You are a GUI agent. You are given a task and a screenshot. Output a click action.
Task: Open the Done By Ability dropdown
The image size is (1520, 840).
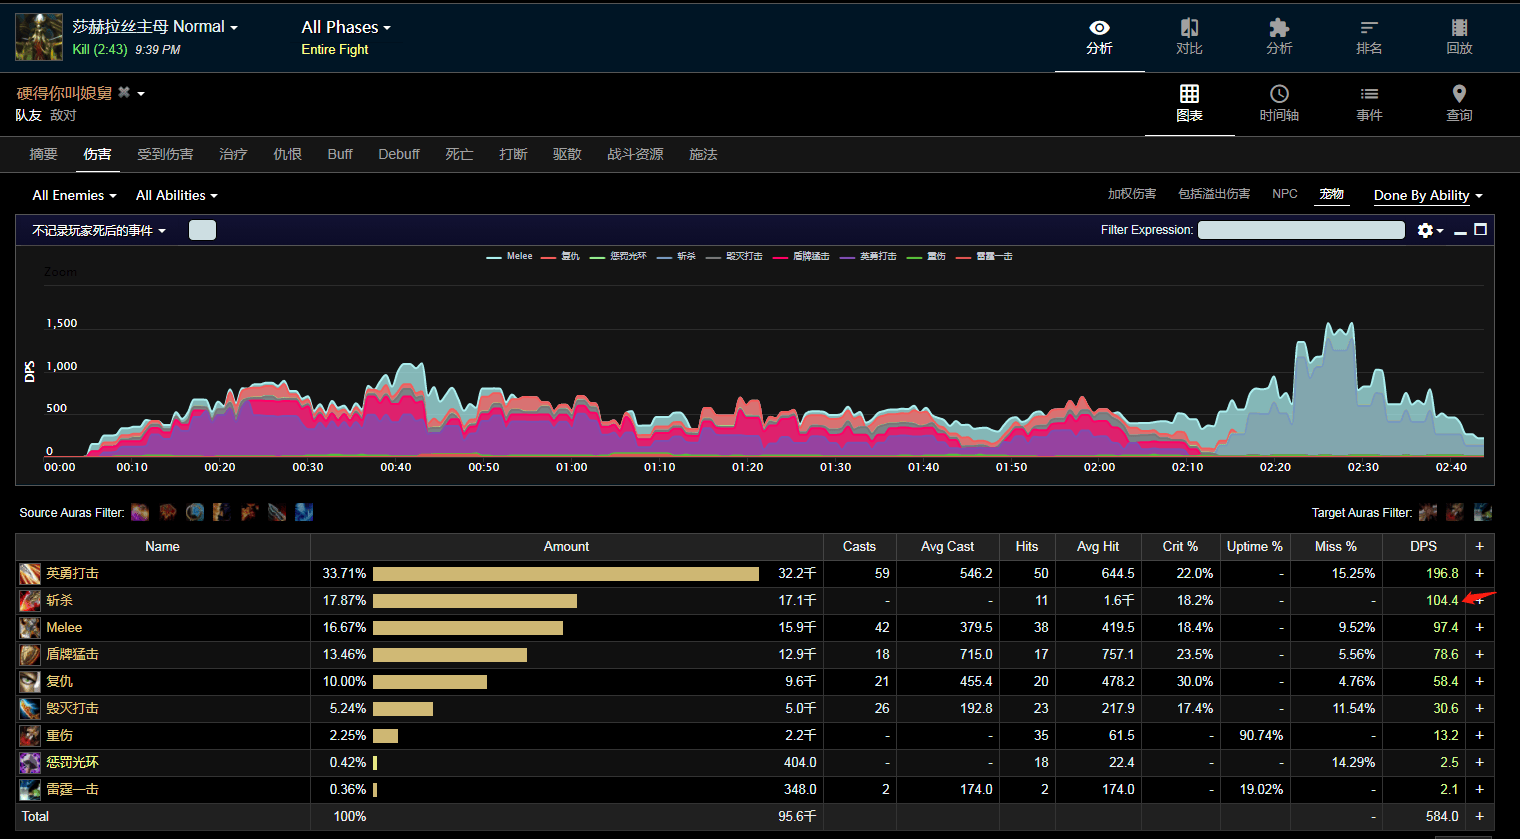pyautogui.click(x=1428, y=196)
